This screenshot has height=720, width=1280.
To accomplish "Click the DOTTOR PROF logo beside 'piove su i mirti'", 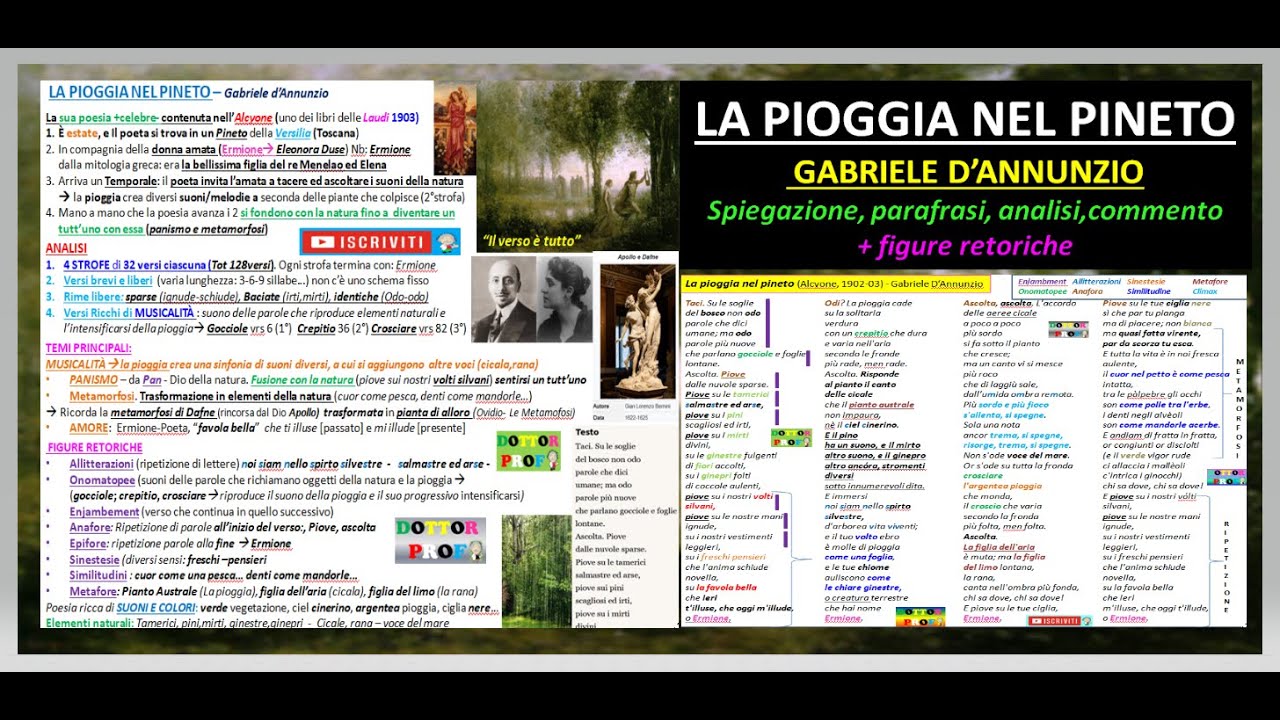I will 792,437.
